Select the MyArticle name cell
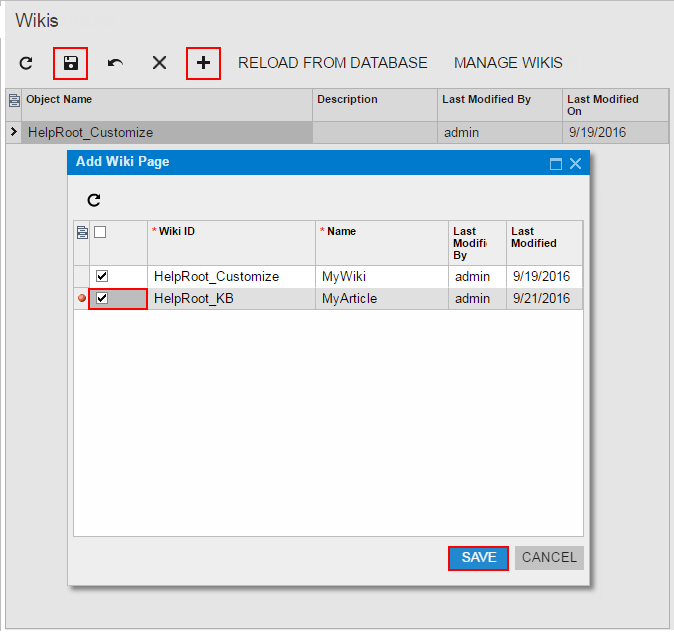This screenshot has width=674, height=632. pos(381,298)
